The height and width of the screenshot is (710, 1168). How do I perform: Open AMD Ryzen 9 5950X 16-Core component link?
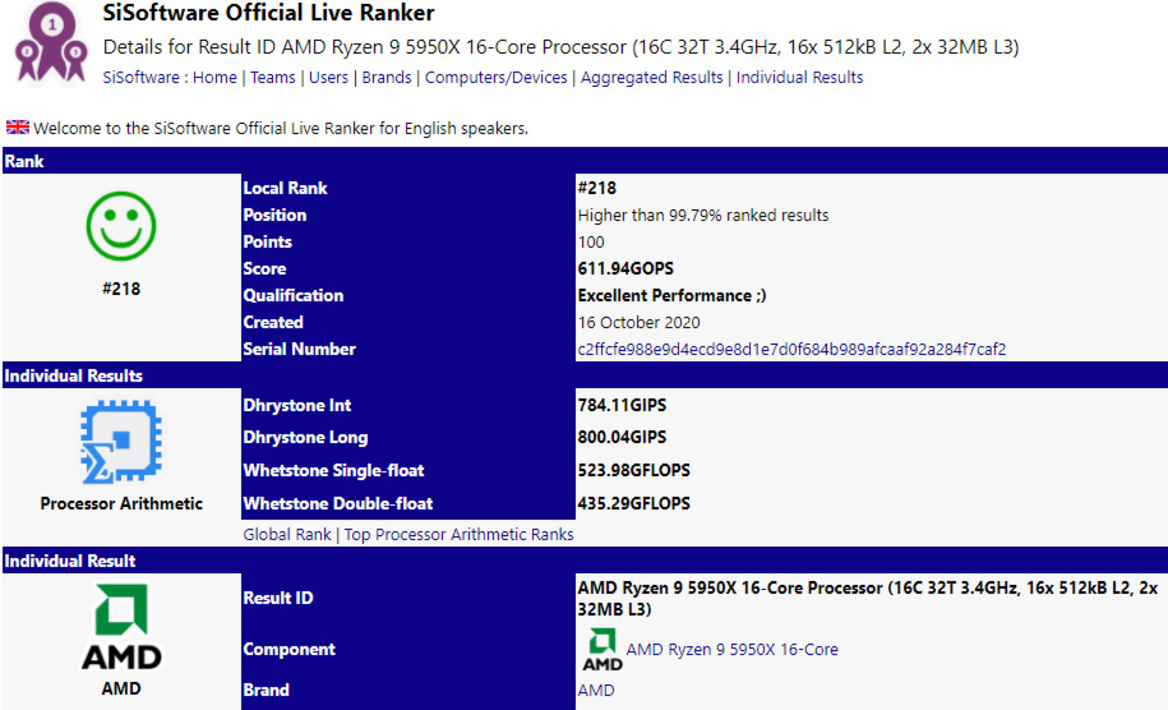[x=732, y=650]
